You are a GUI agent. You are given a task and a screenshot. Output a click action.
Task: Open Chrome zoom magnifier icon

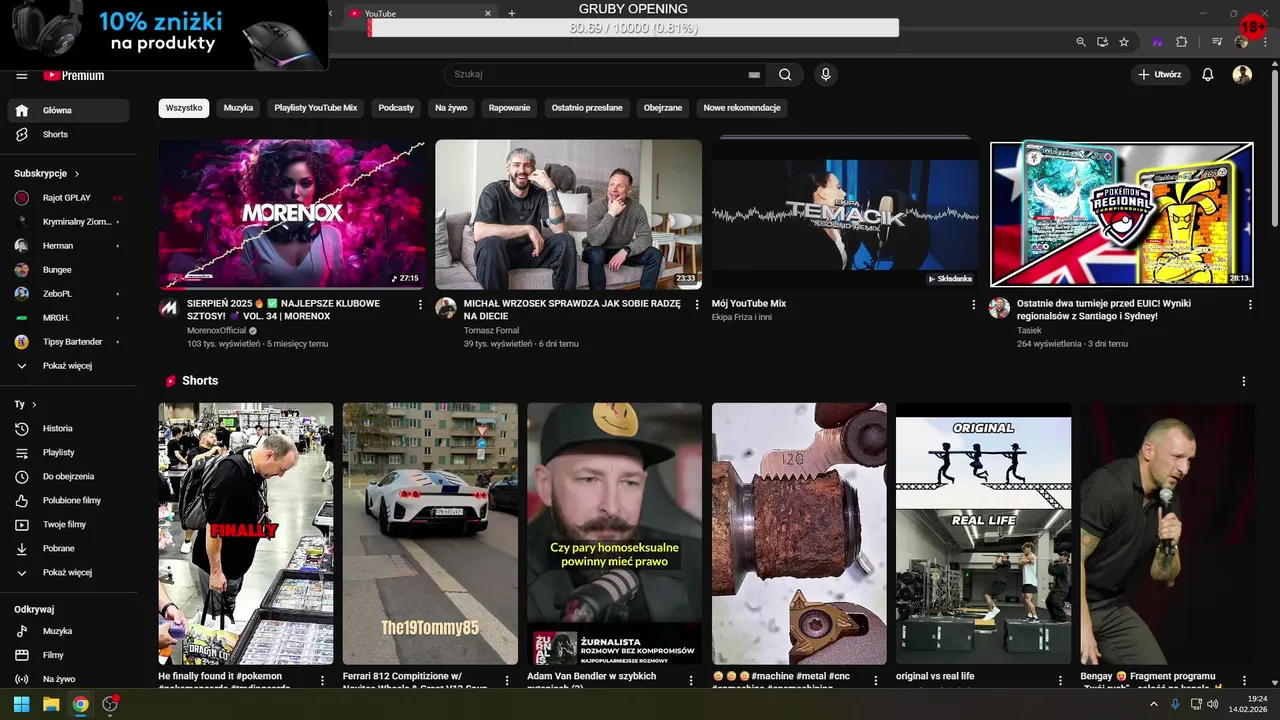click(1081, 42)
